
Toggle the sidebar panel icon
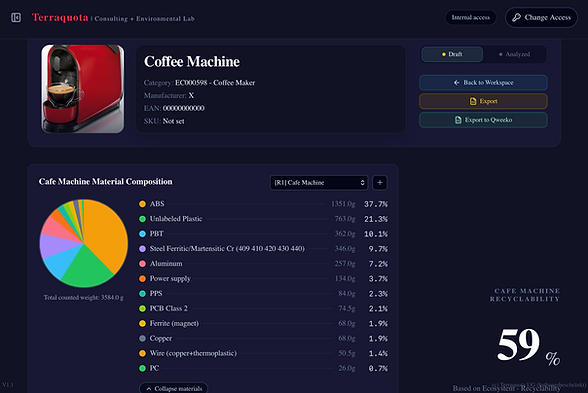click(x=16, y=18)
